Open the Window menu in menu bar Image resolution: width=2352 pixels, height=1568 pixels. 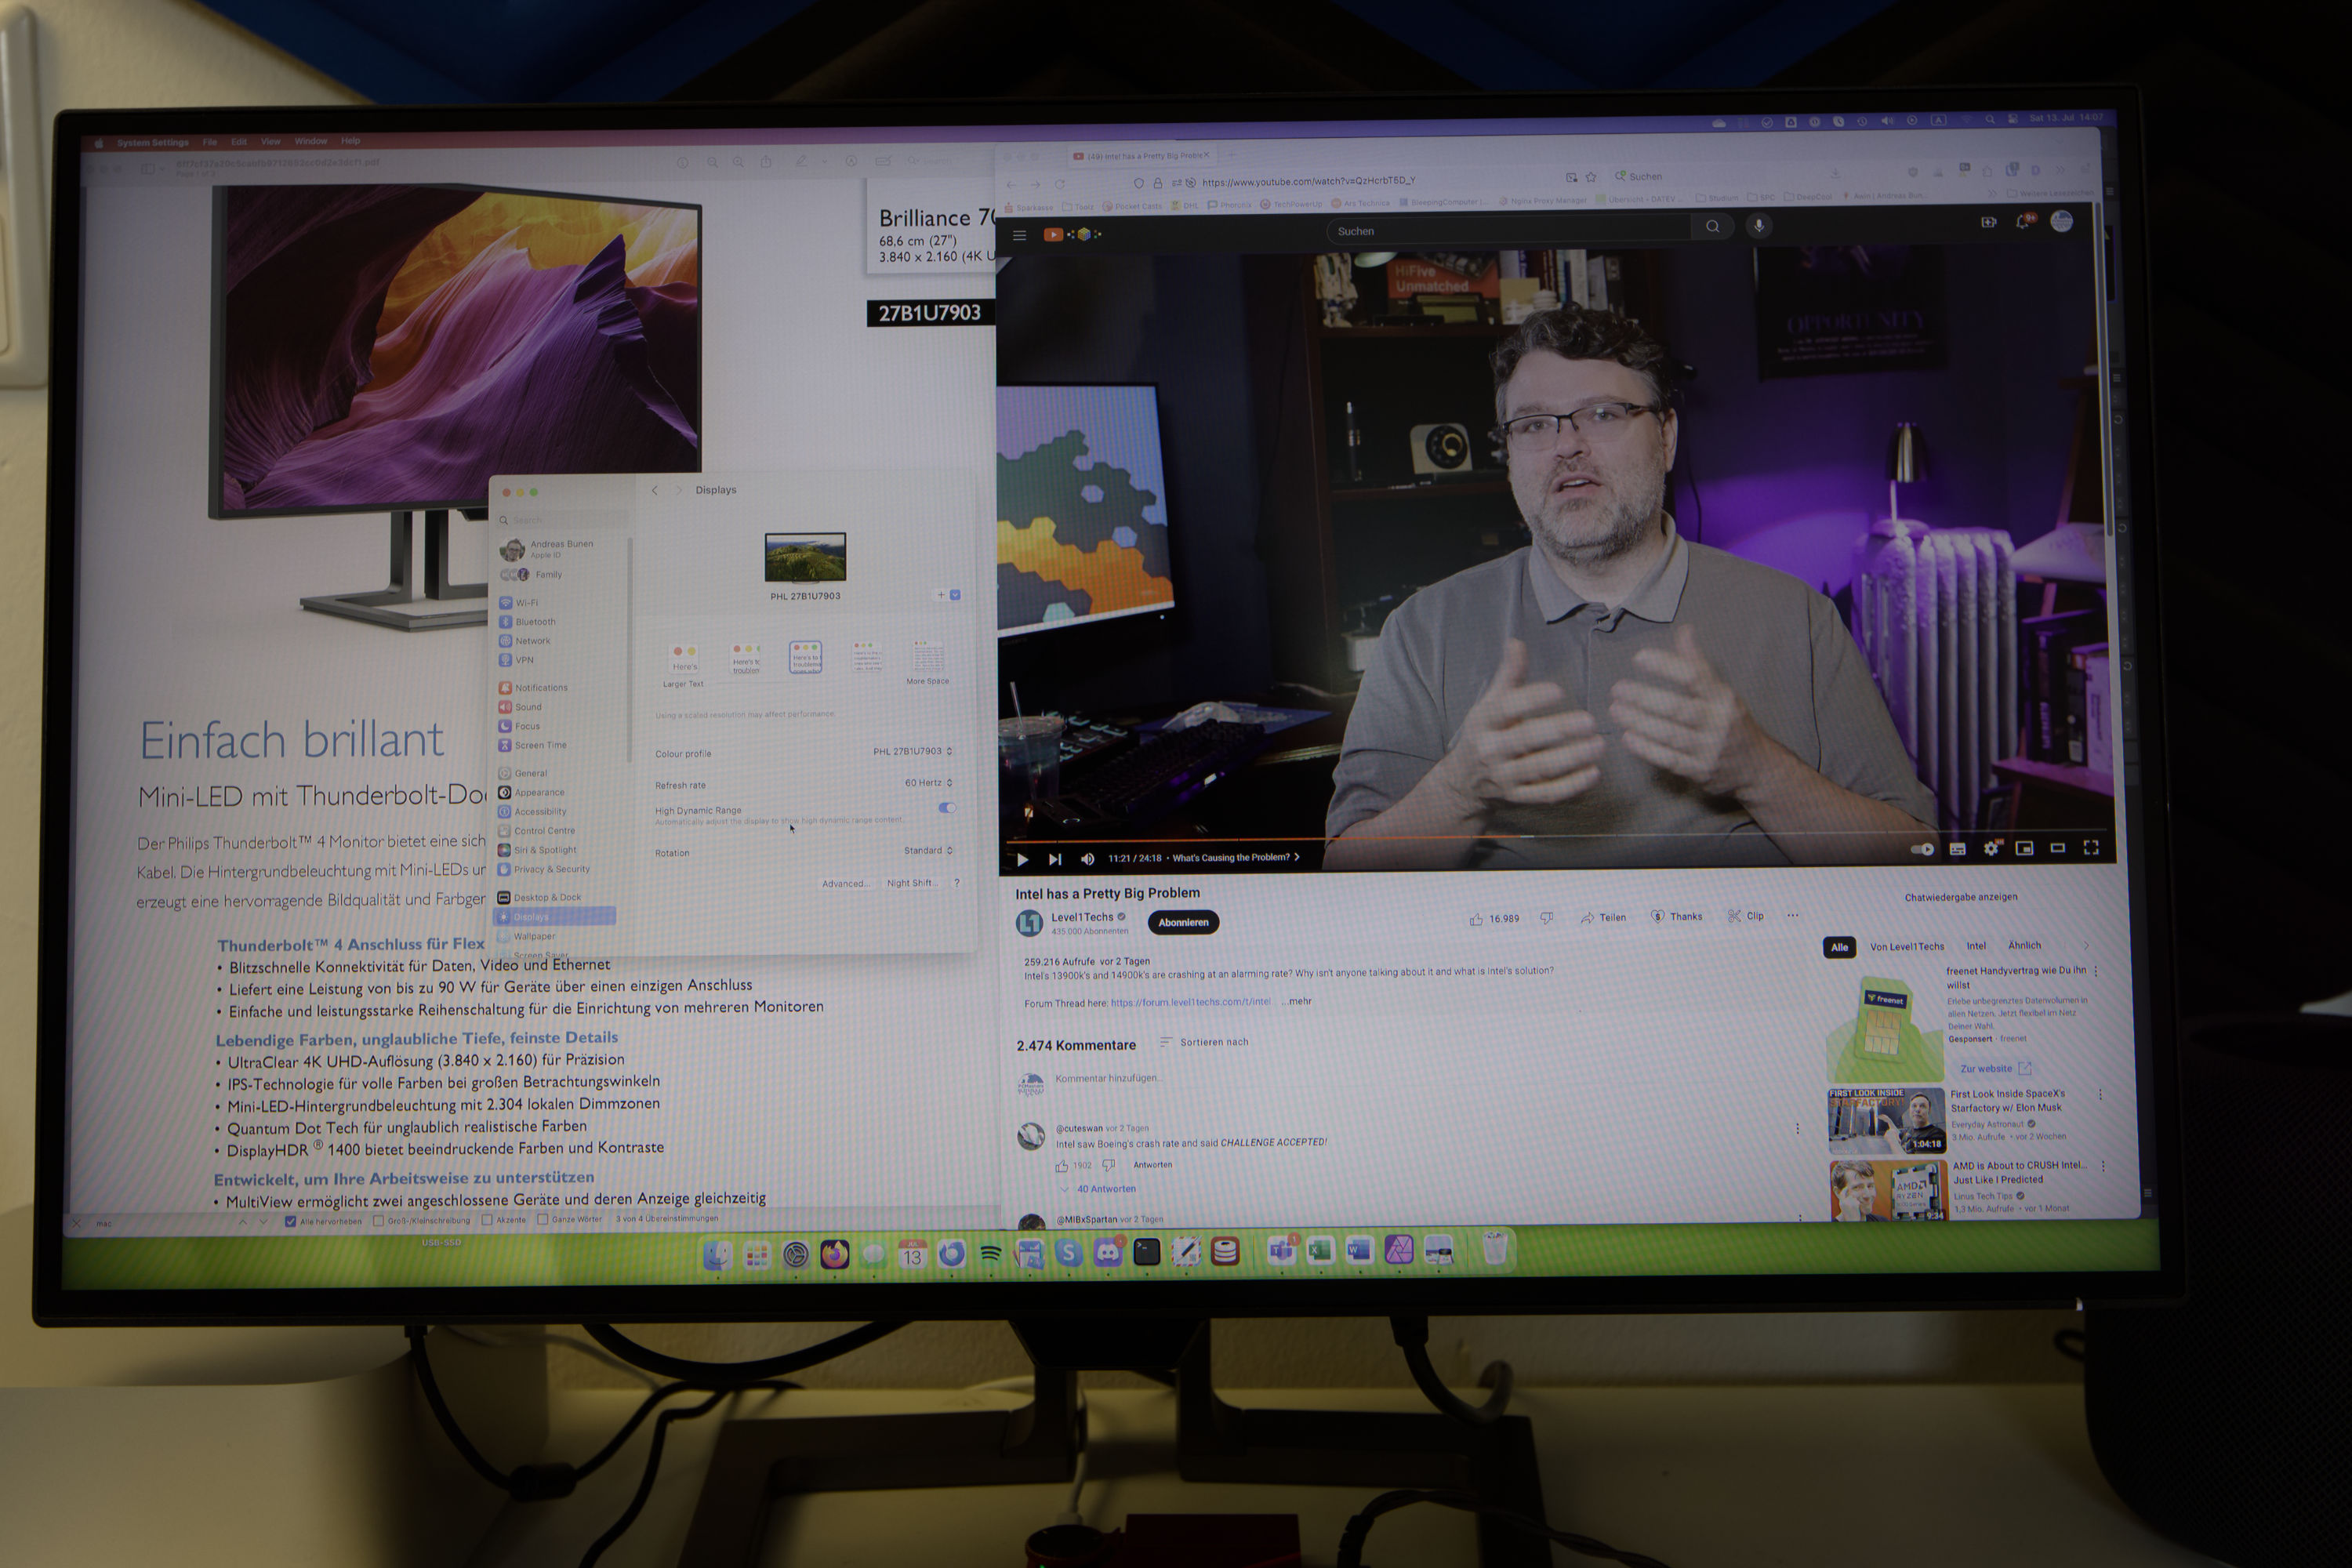pos(311,141)
